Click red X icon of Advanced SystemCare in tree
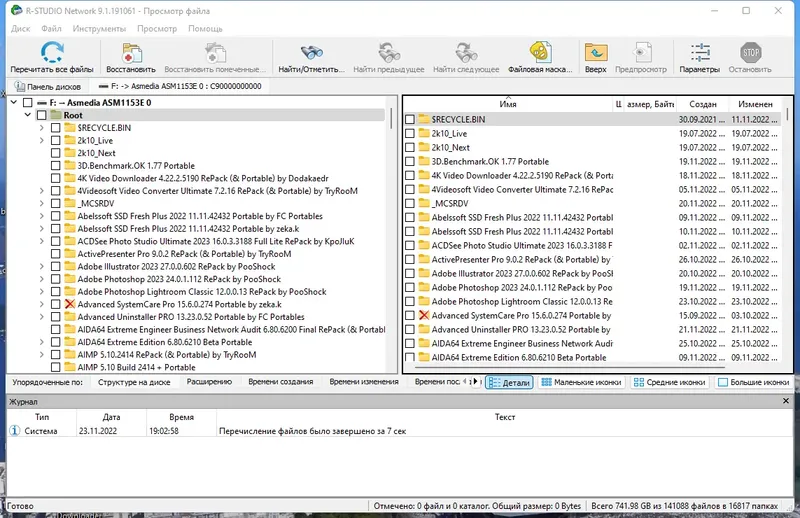The height and width of the screenshot is (518, 800). pyautogui.click(x=70, y=304)
